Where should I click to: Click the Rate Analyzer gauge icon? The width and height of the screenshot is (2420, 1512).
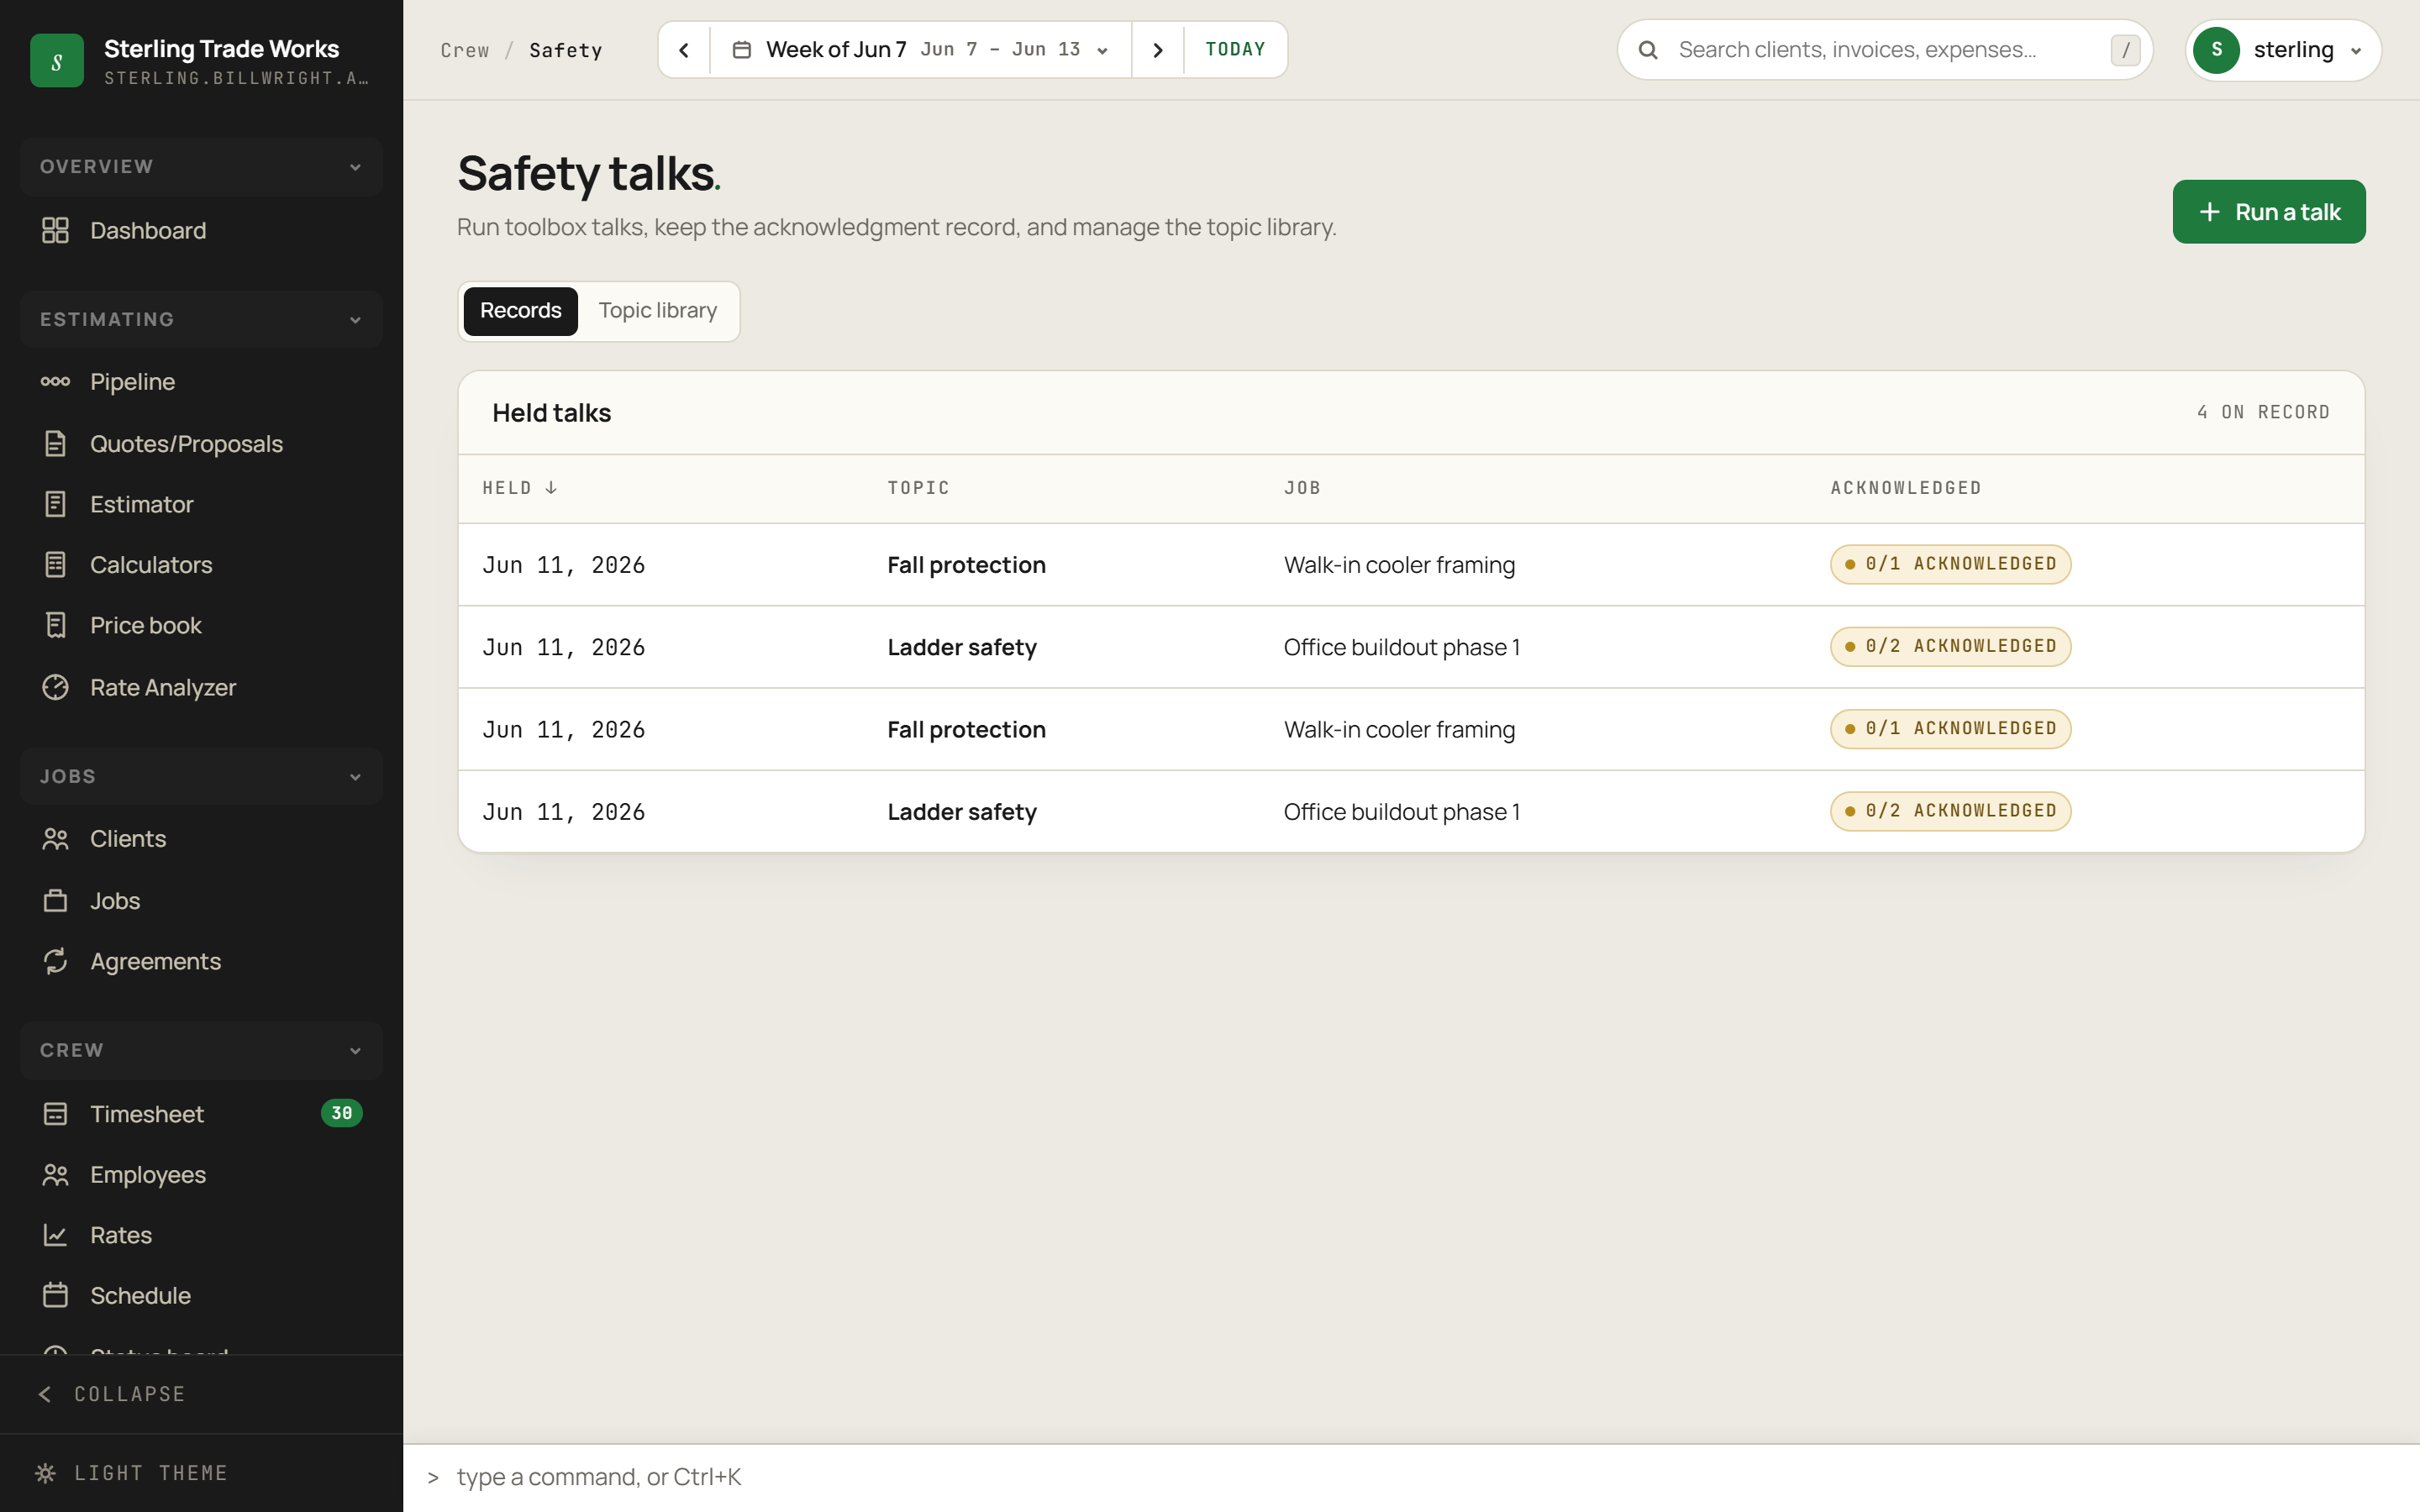55,687
